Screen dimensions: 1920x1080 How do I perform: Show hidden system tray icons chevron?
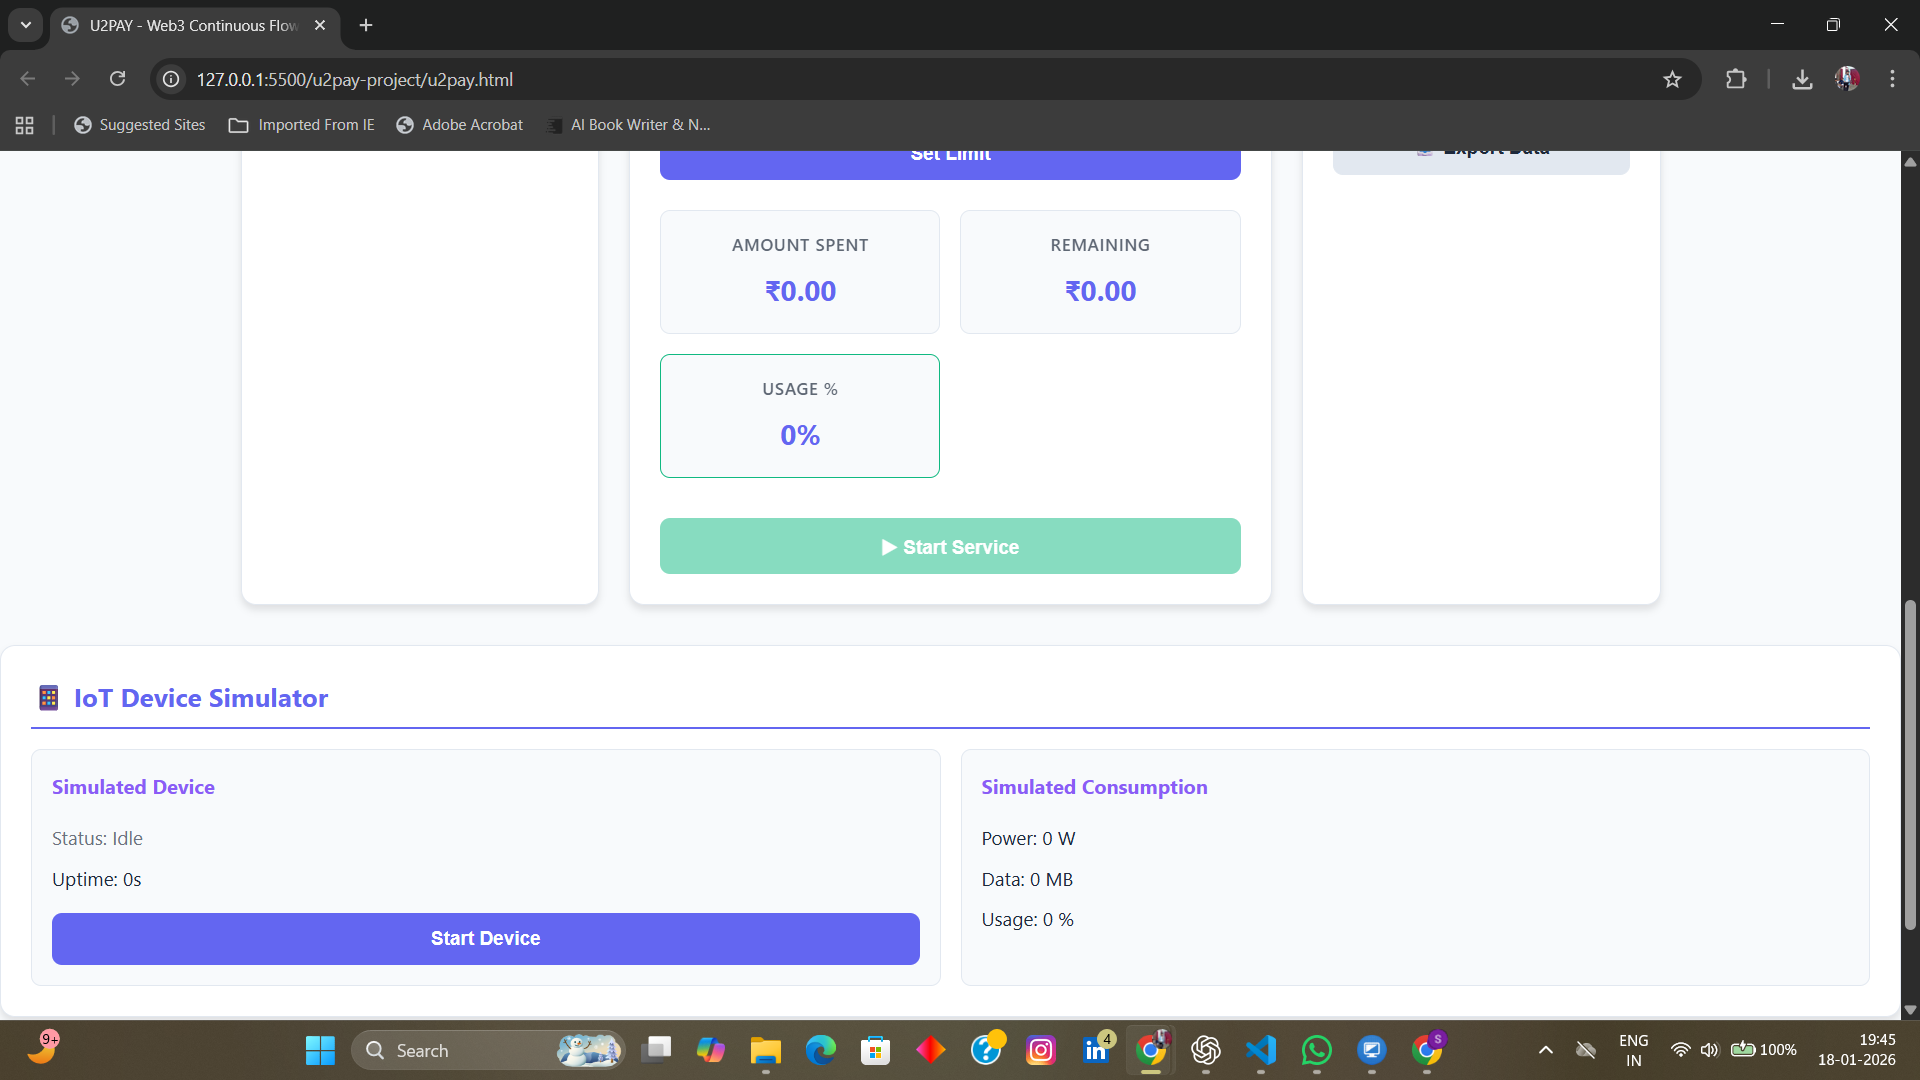[x=1545, y=1050]
